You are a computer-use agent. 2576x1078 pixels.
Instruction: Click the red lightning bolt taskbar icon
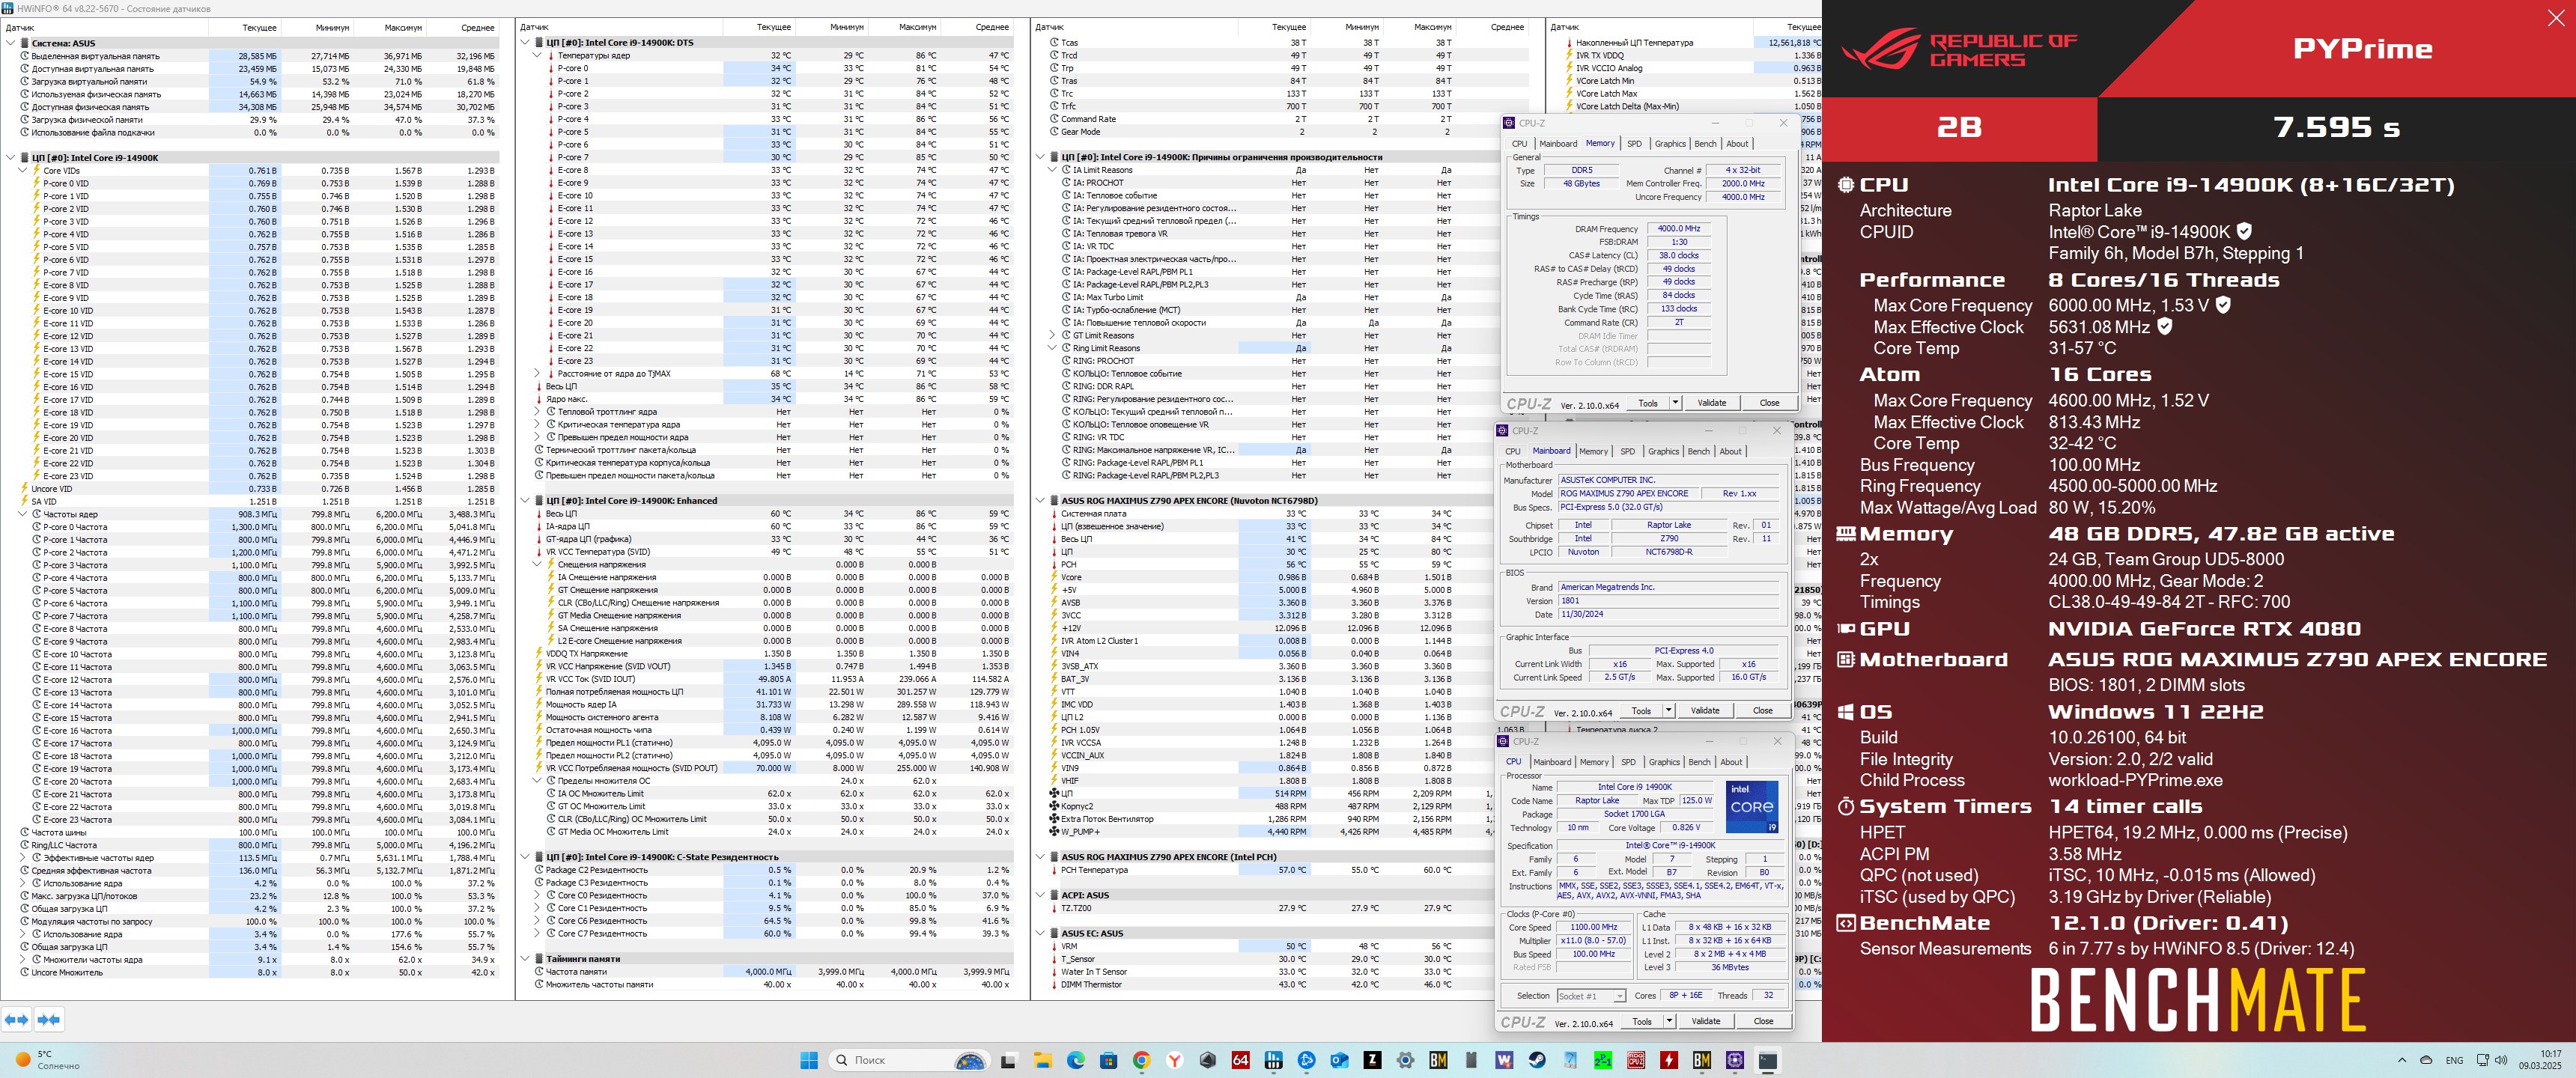(x=1668, y=1060)
